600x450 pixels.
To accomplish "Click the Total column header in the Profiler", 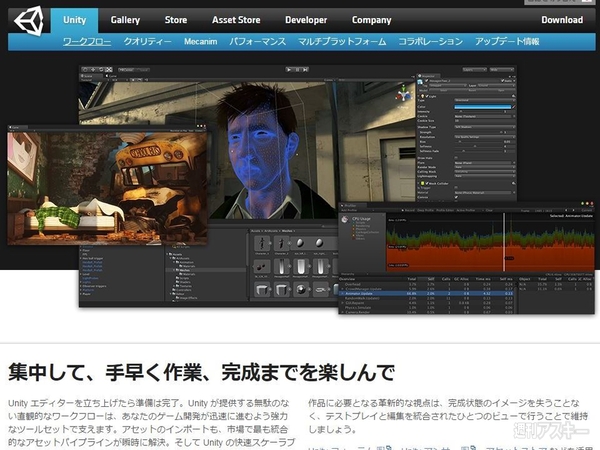I will coord(411,279).
